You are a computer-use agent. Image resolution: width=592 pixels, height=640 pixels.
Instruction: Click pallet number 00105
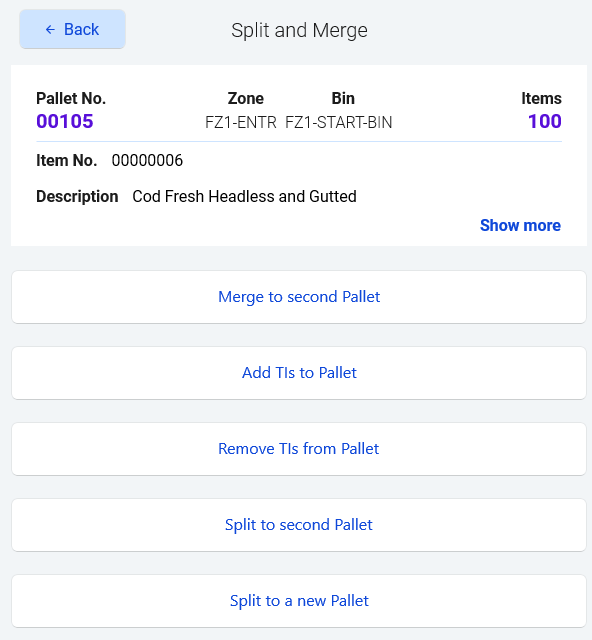65,121
